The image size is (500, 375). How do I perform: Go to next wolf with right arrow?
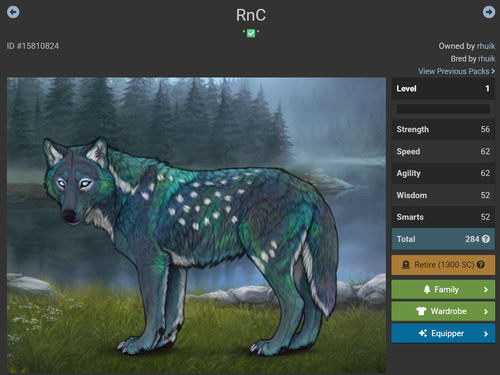click(489, 12)
